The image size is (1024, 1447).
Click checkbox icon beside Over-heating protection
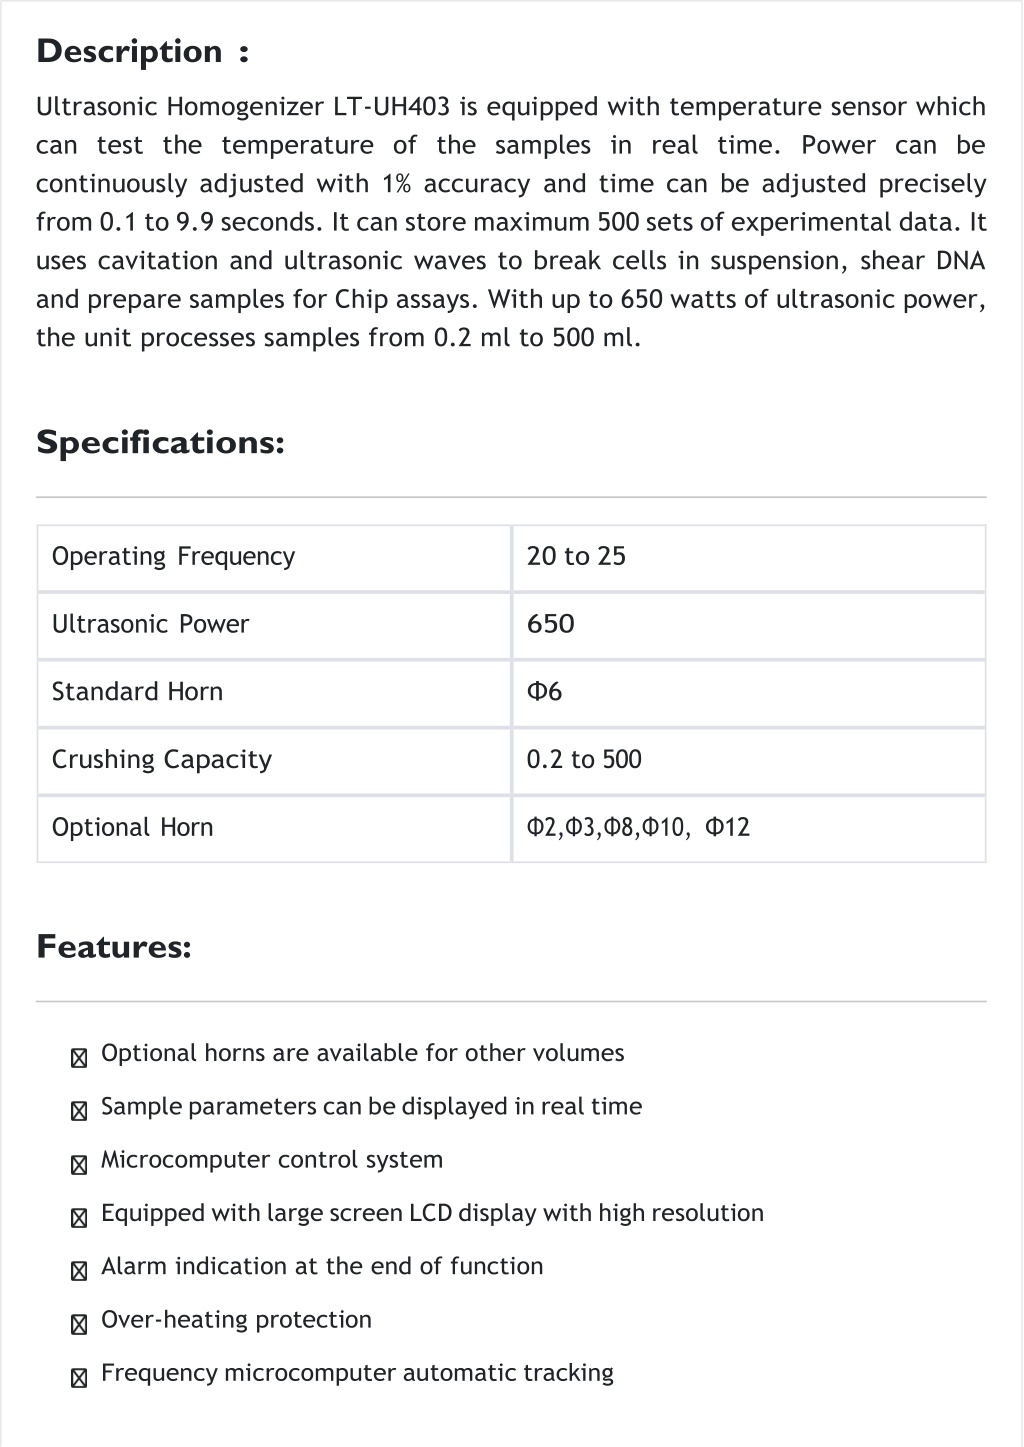coord(79,1324)
